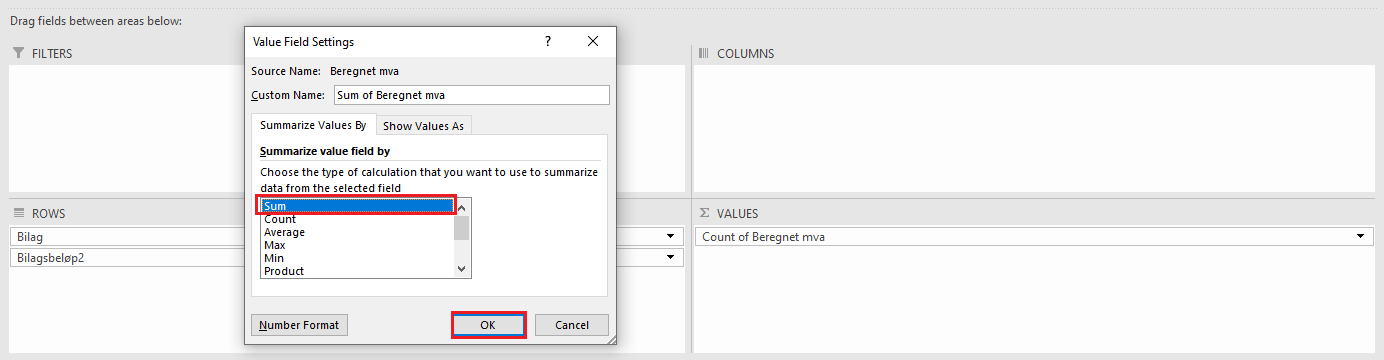Switch to Show Values As tab
The image size is (1384, 360).
coord(424,126)
